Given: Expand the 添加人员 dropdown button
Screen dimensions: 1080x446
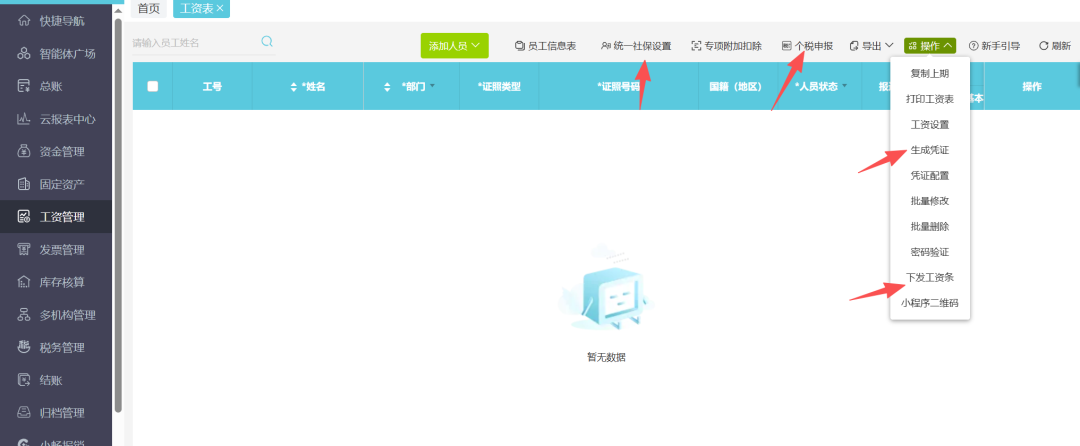Looking at the screenshot, I should click(x=455, y=46).
